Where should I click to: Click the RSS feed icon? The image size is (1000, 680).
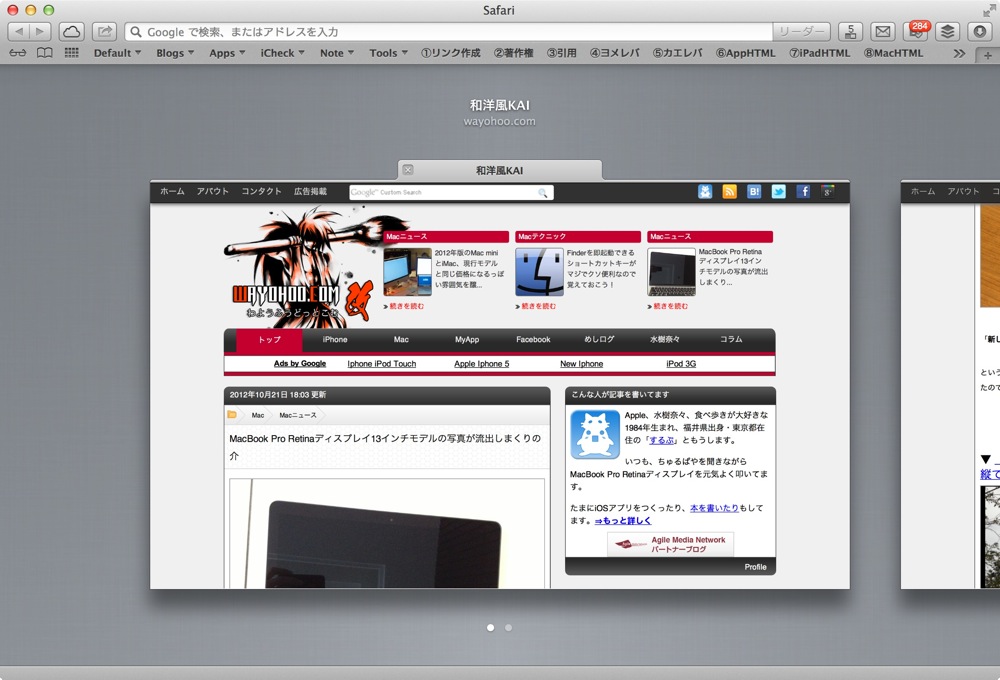(729, 191)
